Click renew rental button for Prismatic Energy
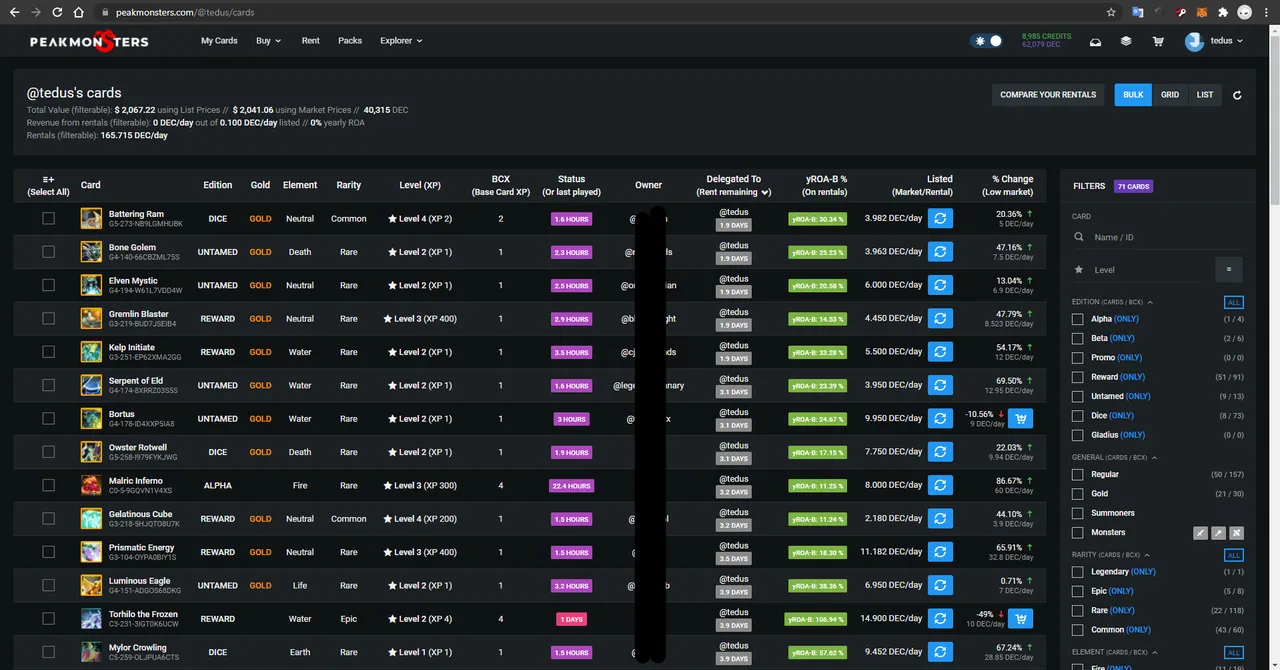 pyautogui.click(x=940, y=552)
